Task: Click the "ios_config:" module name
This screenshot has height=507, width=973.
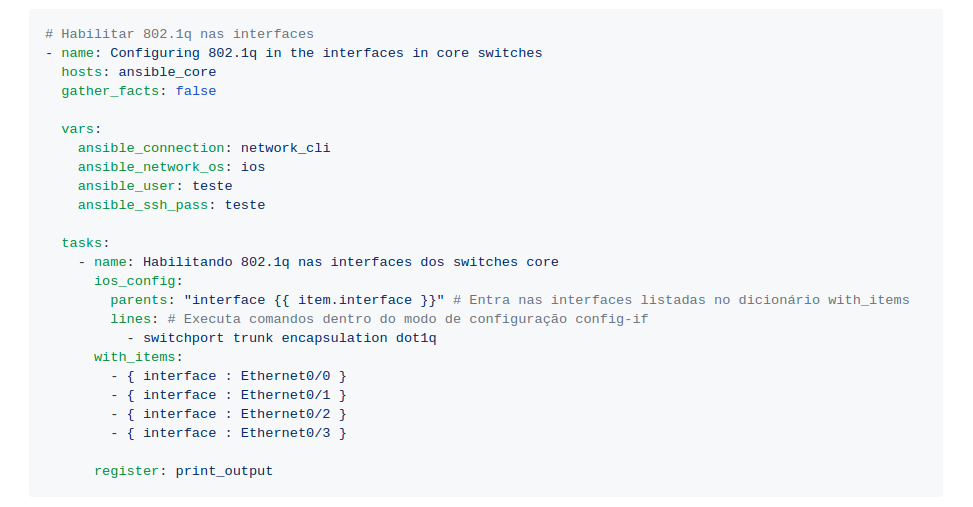Action: (x=139, y=281)
